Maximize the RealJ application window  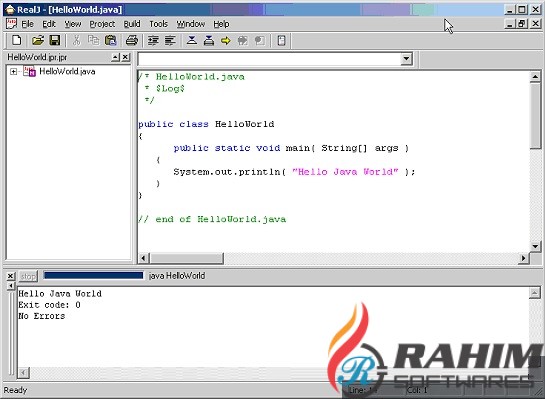pyautogui.click(x=522, y=9)
